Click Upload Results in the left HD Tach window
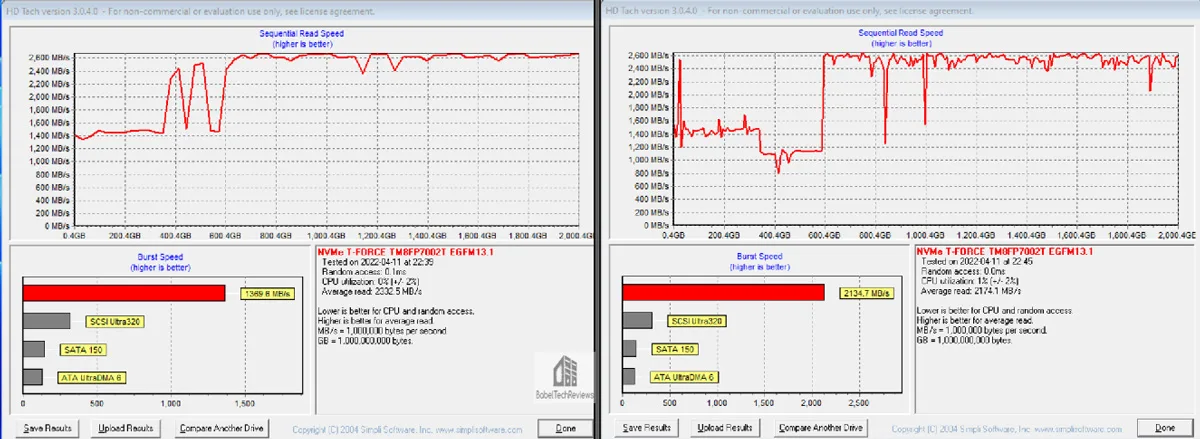 coord(125,428)
